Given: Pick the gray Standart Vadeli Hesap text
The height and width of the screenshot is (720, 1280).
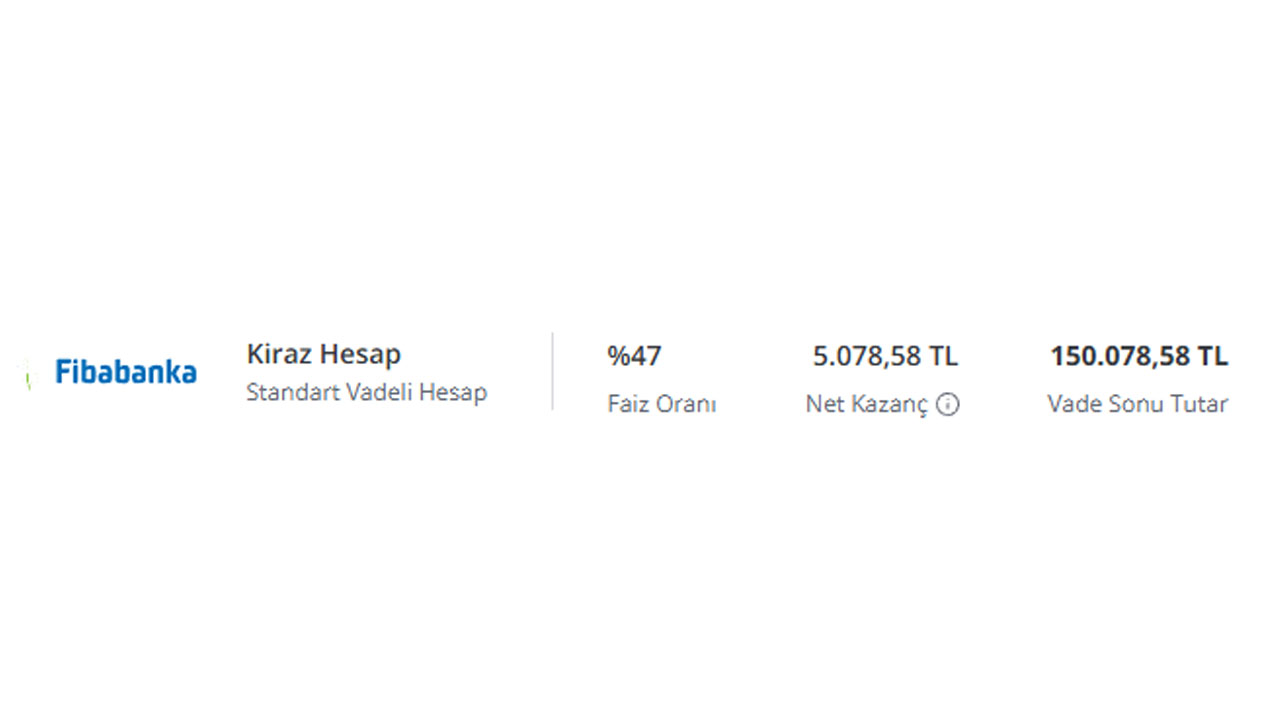Looking at the screenshot, I should (367, 392).
